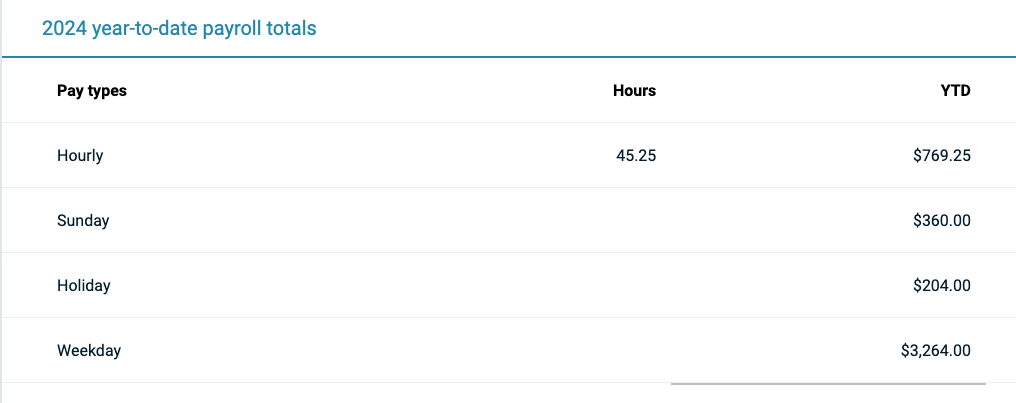
Task: Select the $769.25 Hourly YTD amount
Action: point(941,156)
